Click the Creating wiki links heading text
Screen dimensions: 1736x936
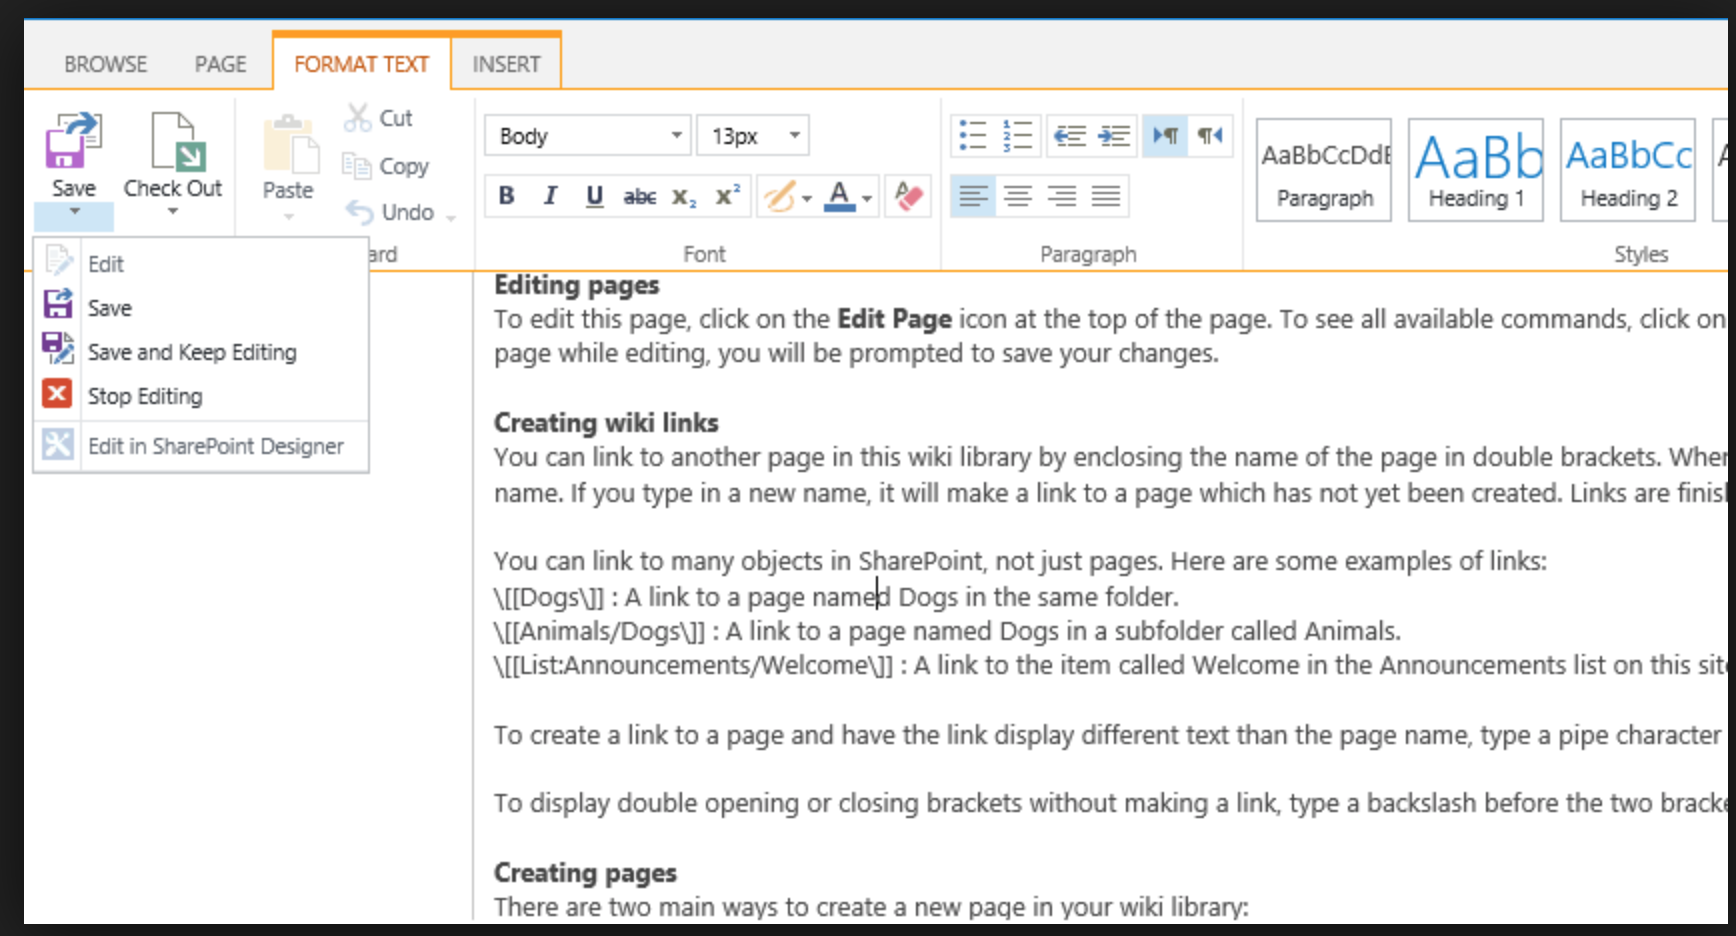point(606,423)
